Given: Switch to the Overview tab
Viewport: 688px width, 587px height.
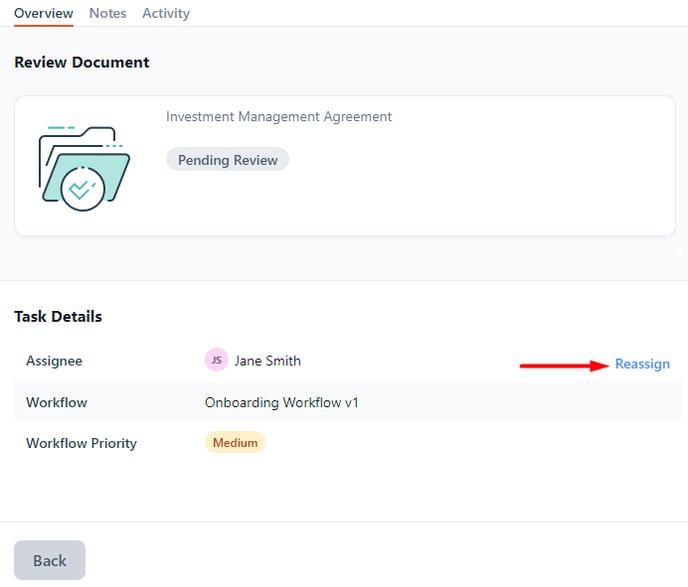Looking at the screenshot, I should click(x=43, y=13).
